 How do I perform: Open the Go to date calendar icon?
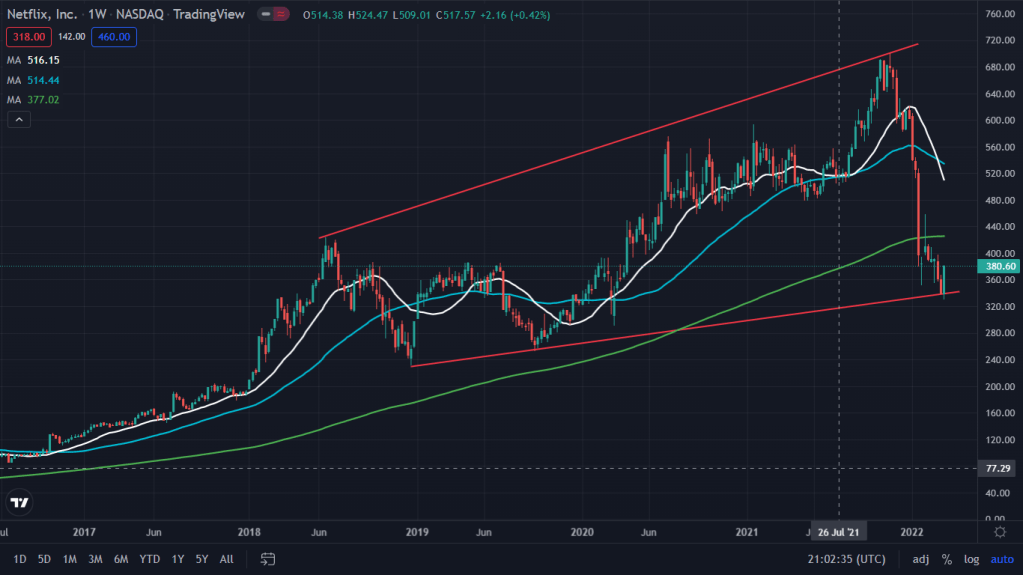(x=267, y=558)
